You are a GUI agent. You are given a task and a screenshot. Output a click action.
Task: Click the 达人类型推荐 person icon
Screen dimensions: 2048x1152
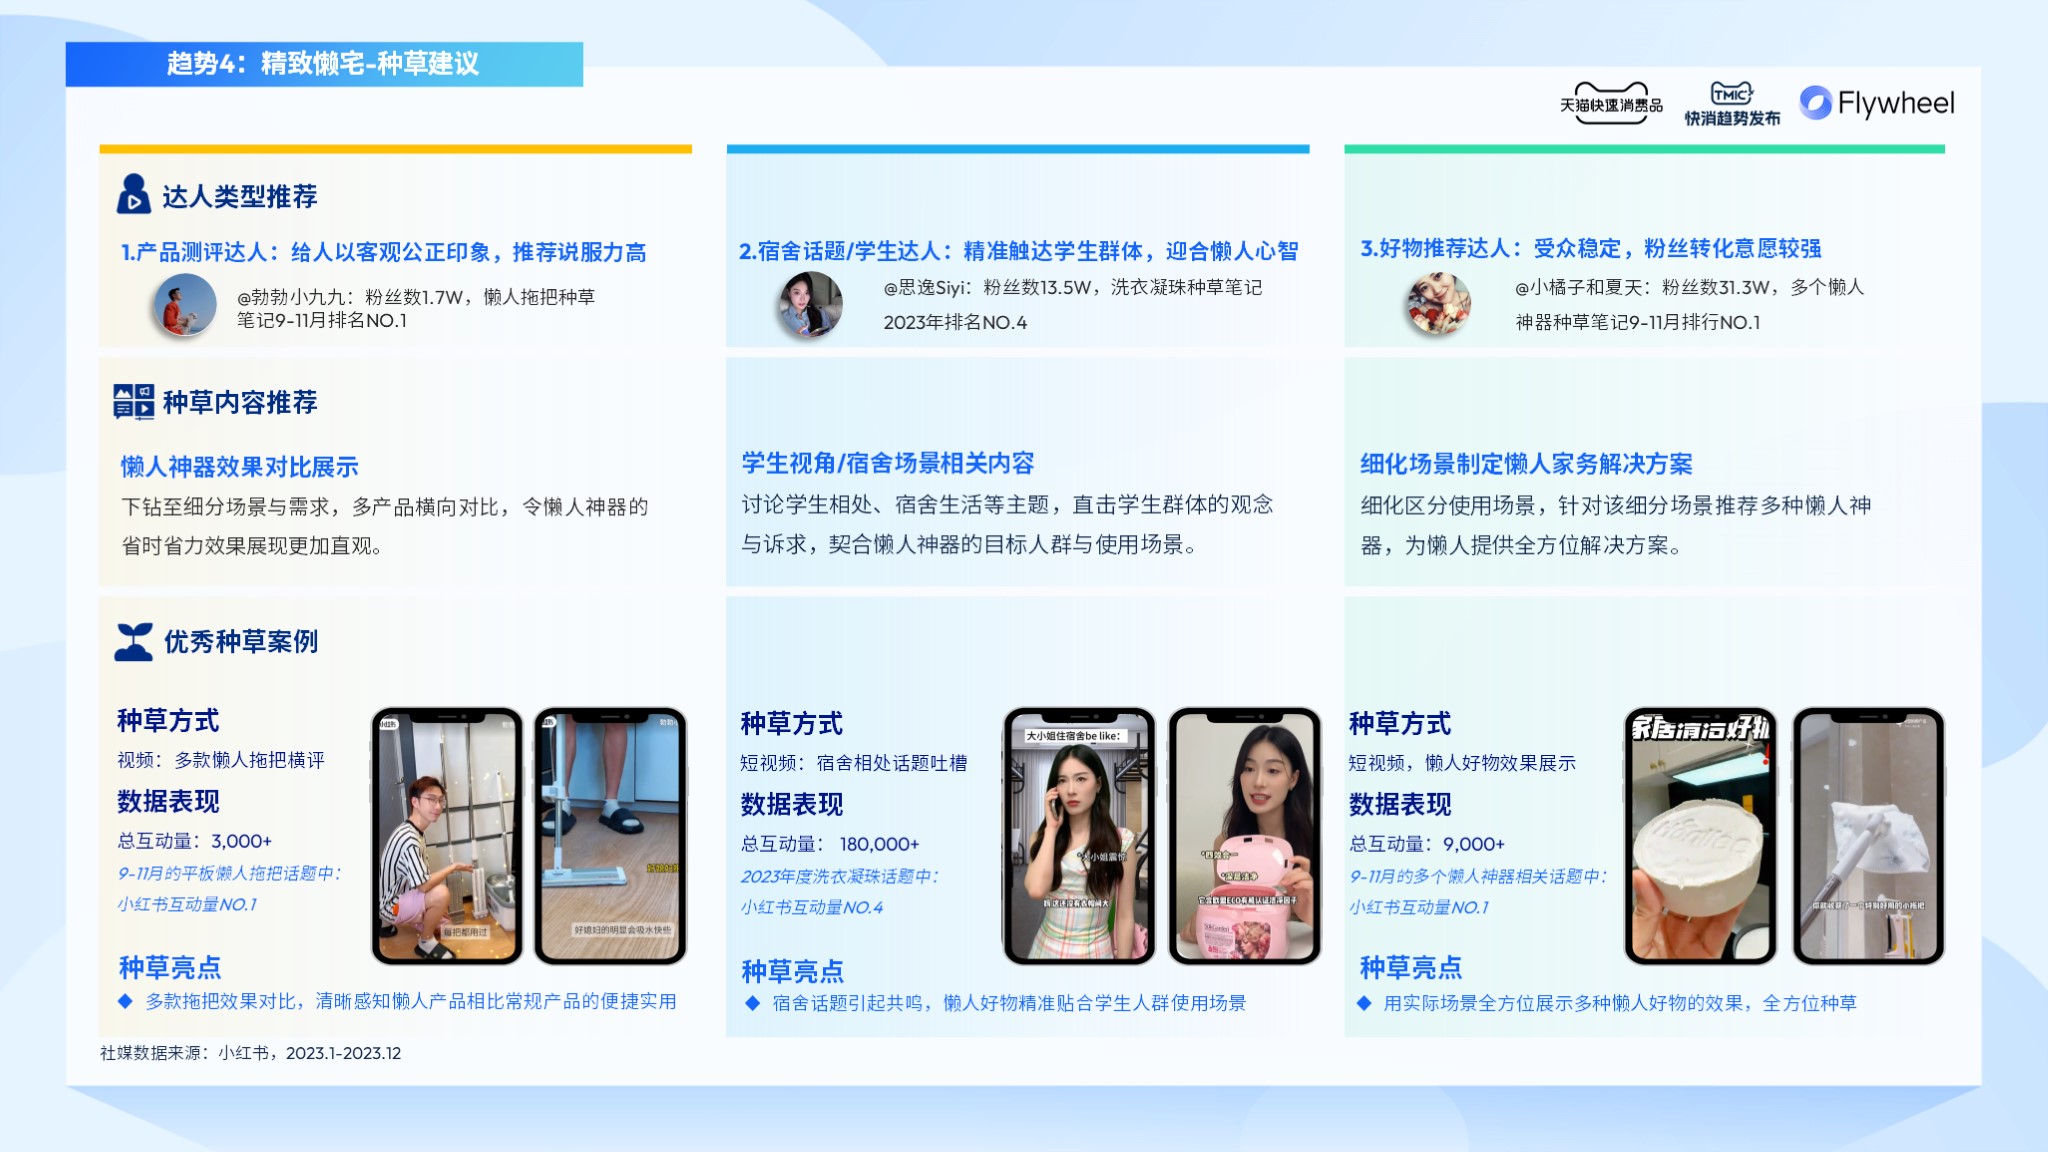point(133,194)
